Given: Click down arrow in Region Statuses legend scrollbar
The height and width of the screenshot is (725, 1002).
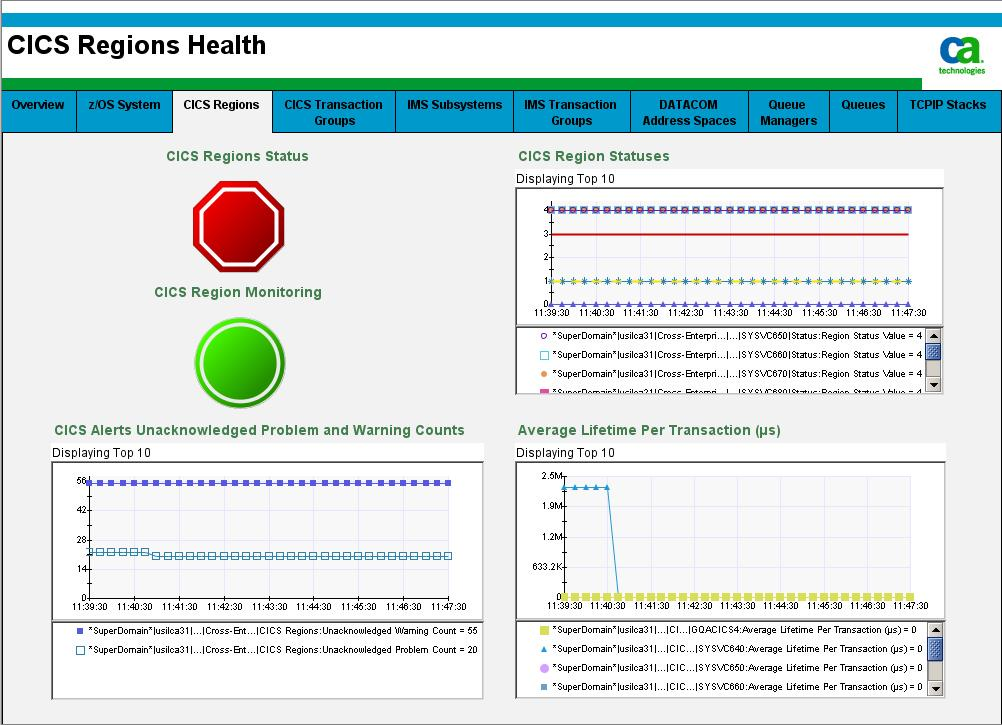Looking at the screenshot, I should click(934, 385).
